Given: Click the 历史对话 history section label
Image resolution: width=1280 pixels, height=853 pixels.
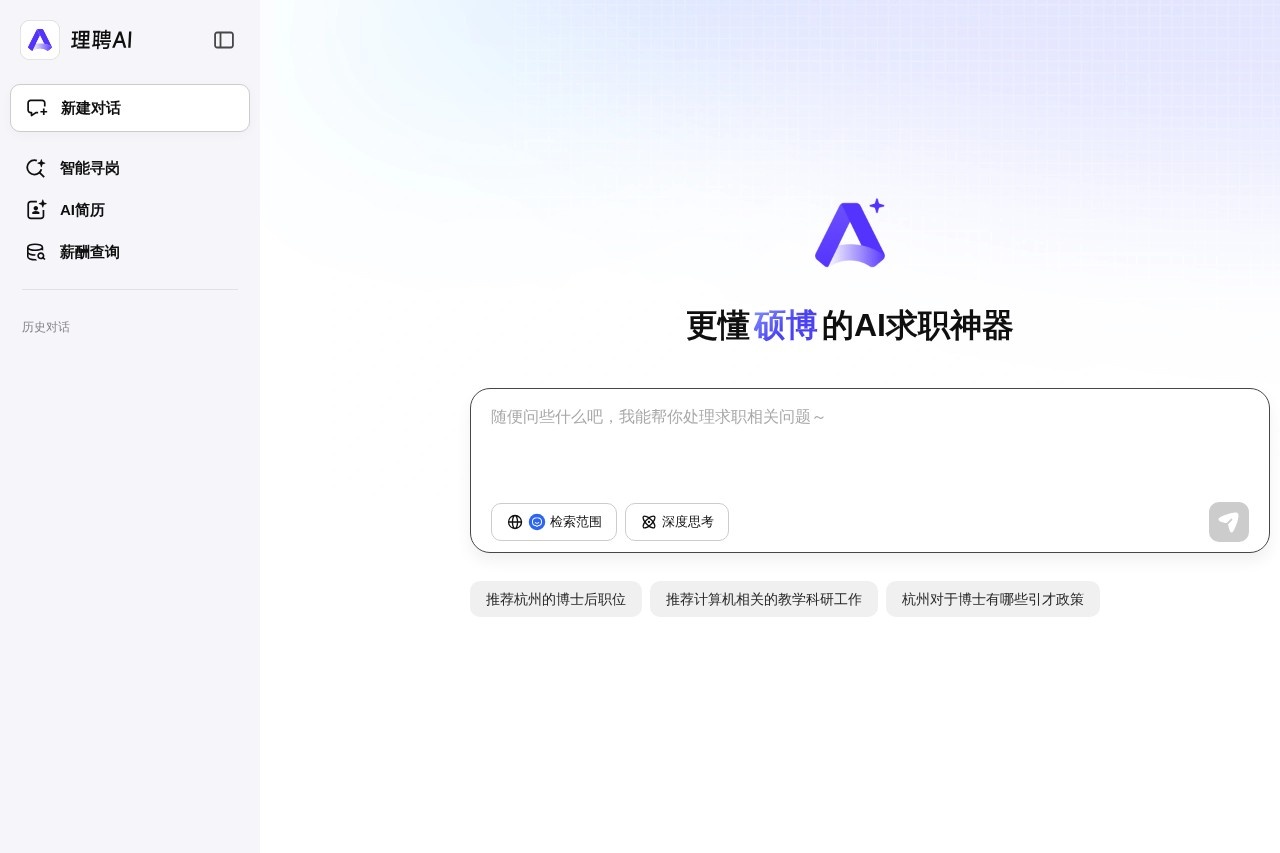Looking at the screenshot, I should tap(46, 327).
